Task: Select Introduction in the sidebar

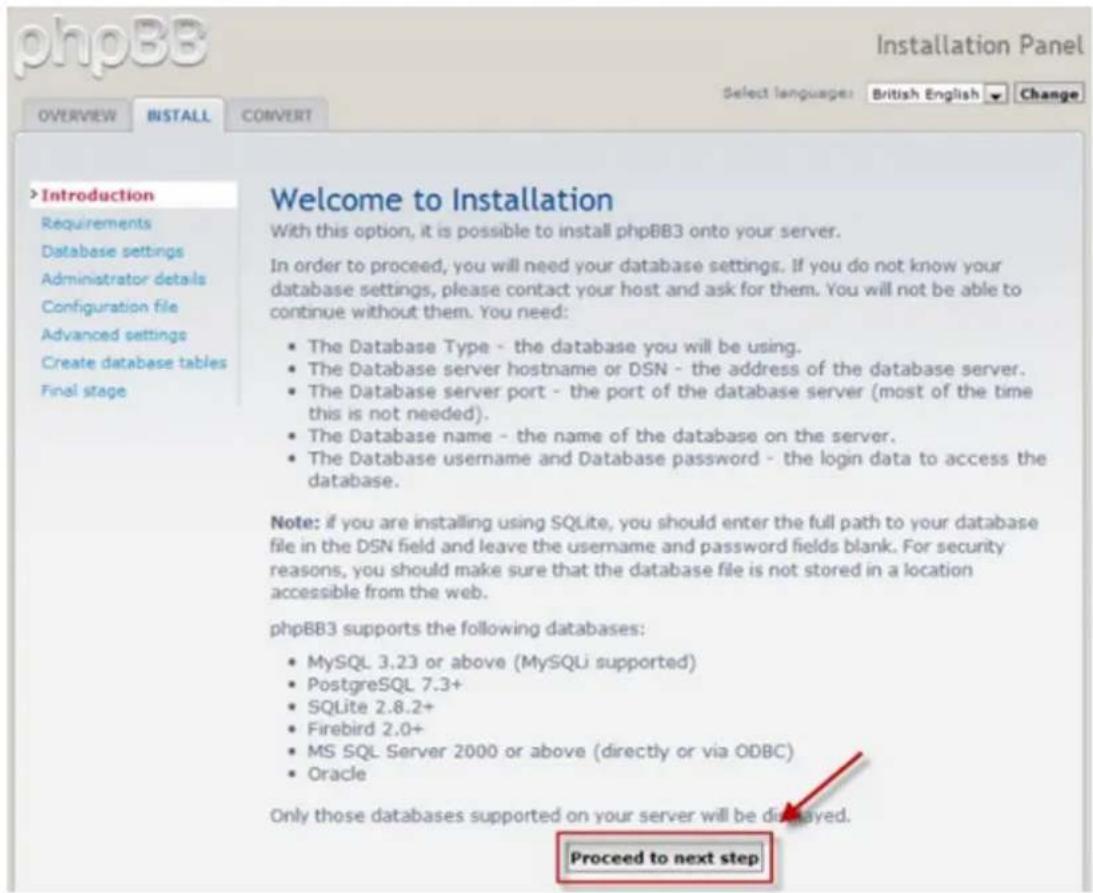Action: click(x=133, y=195)
